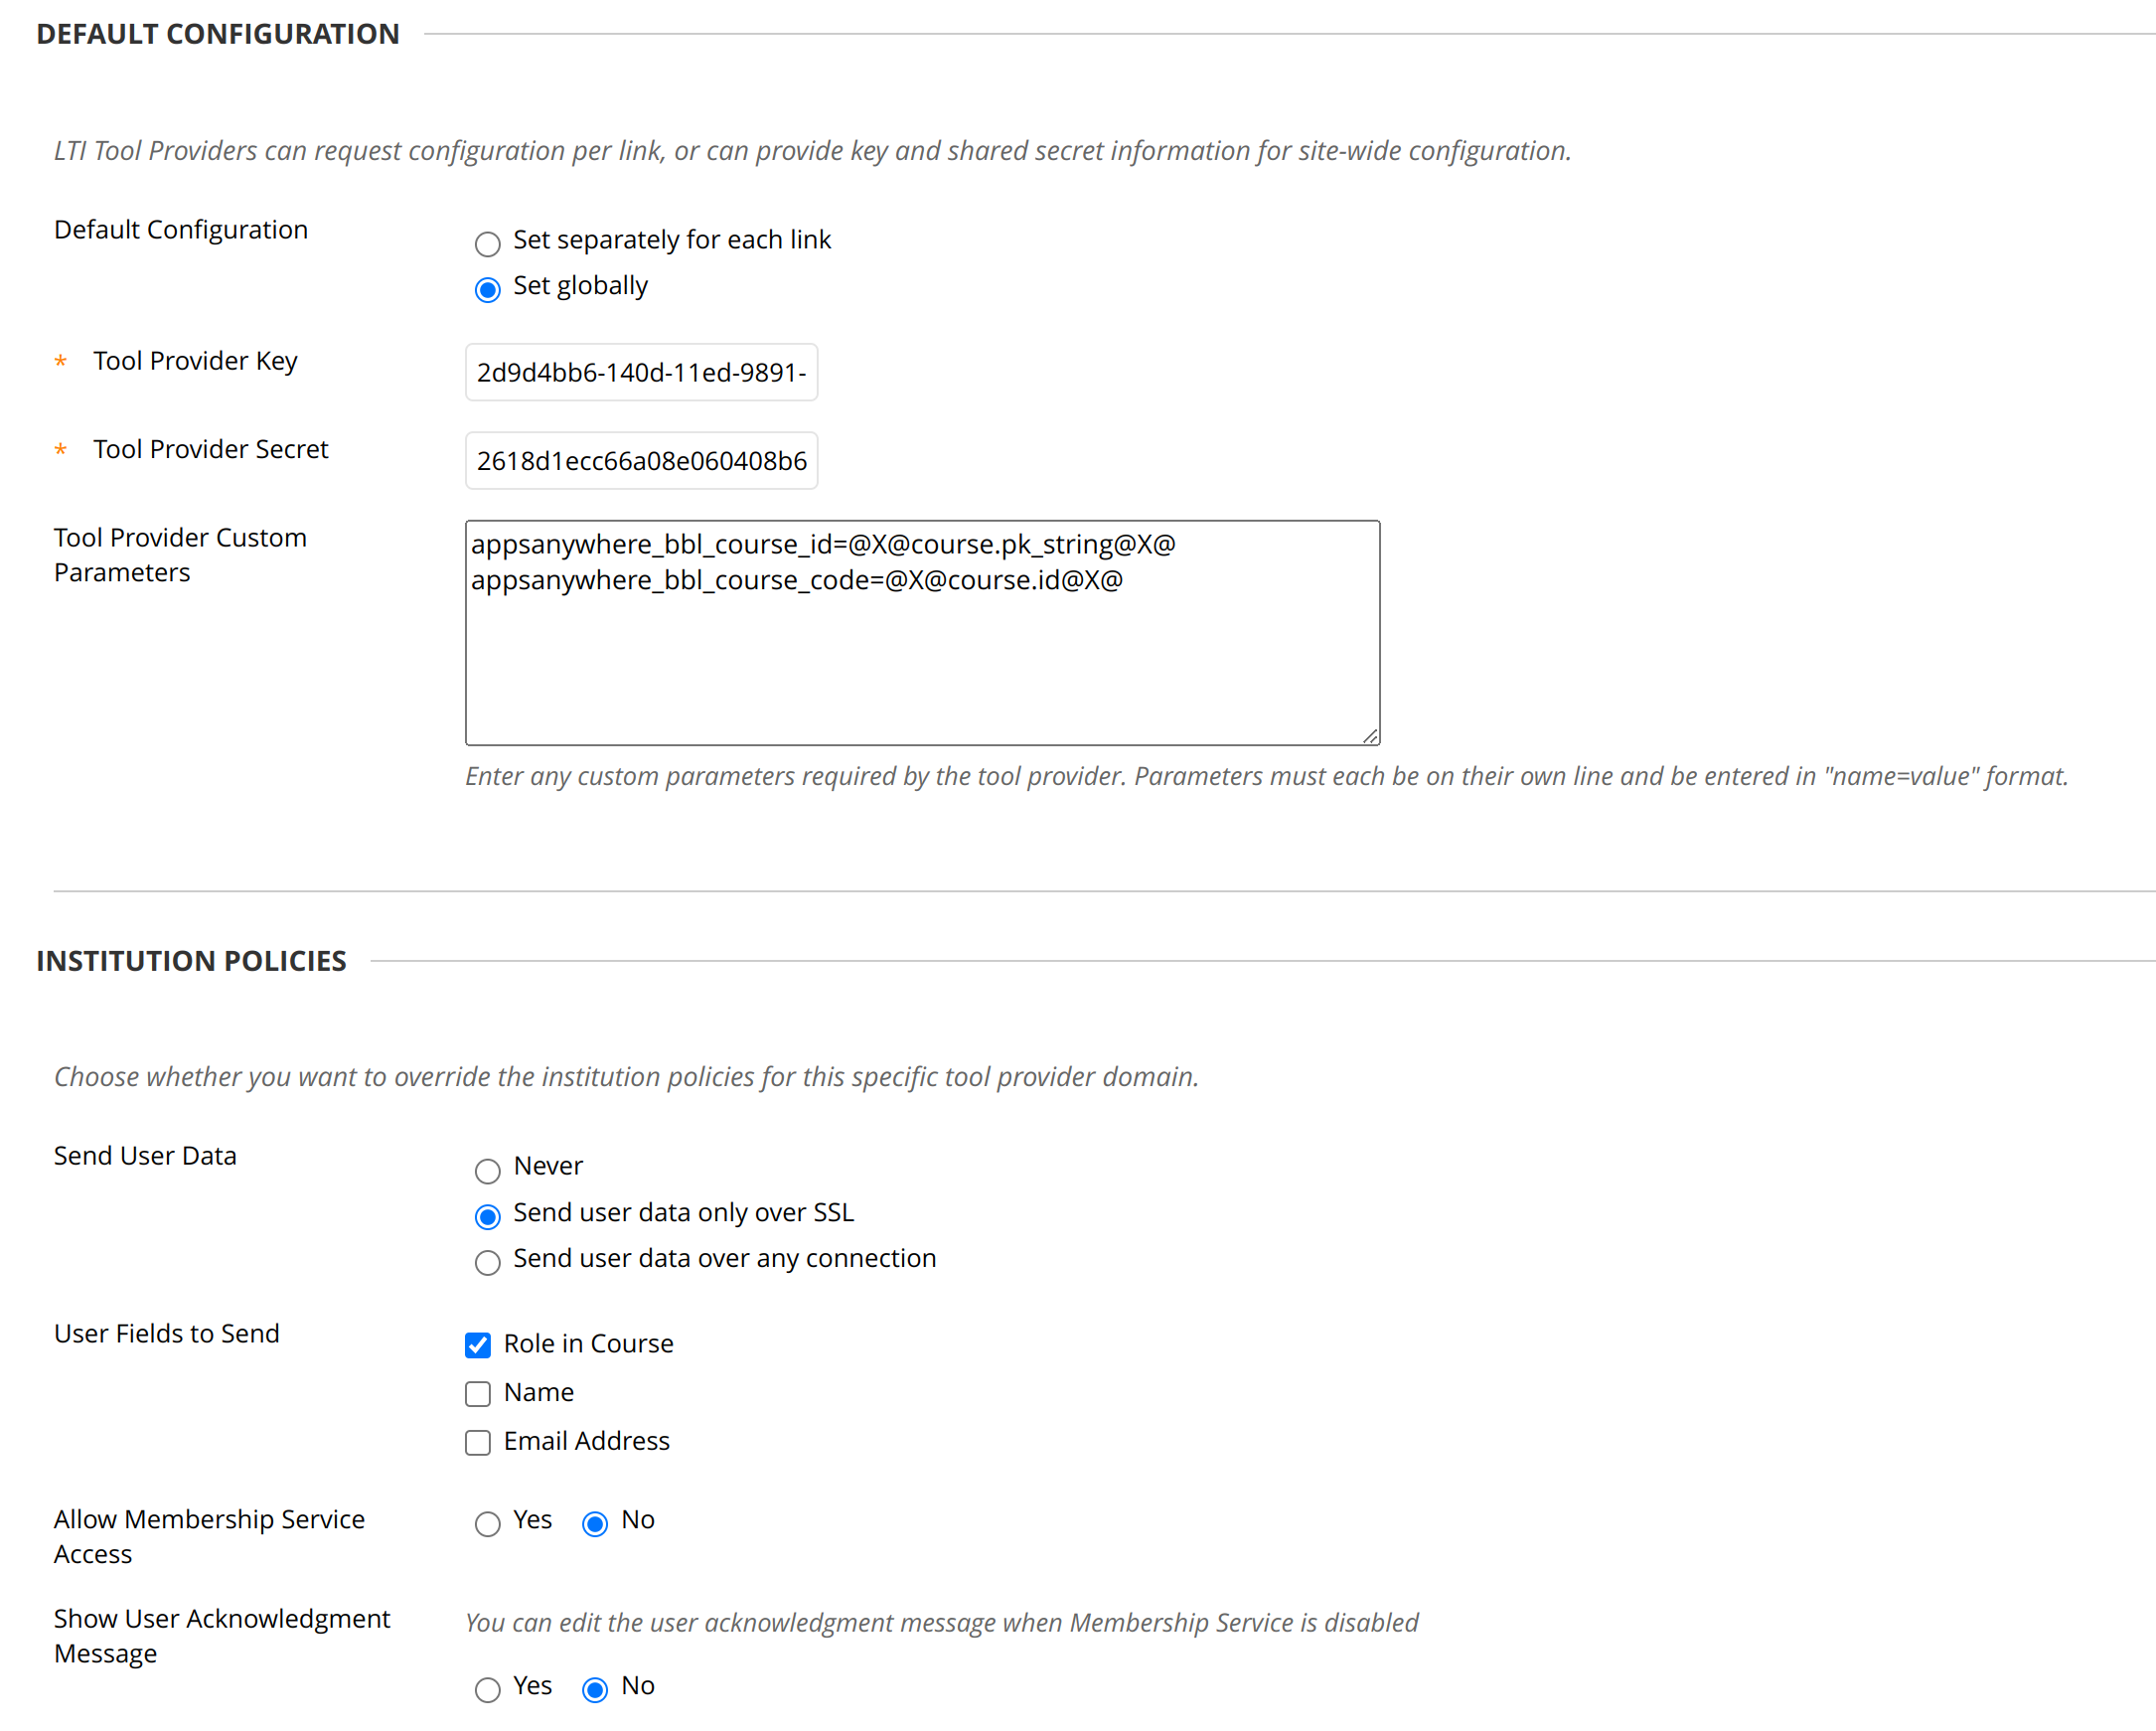Choose 'Send user data over any connection'
Image resolution: width=2156 pixels, height=1731 pixels.
click(487, 1263)
